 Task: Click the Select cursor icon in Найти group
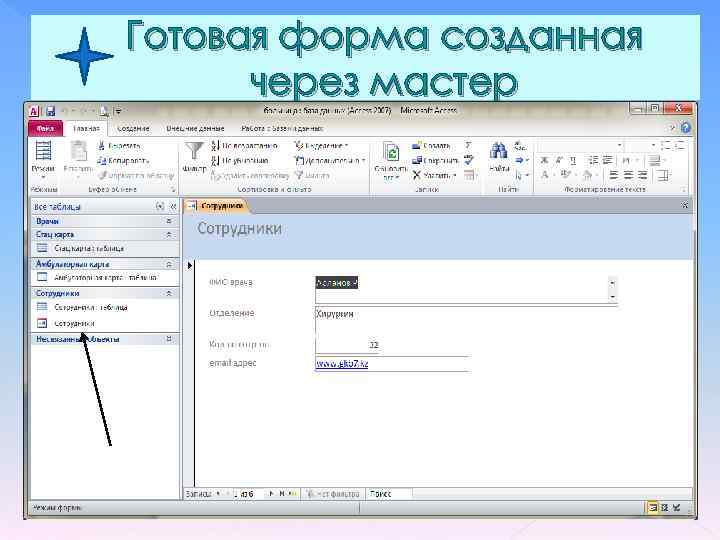[521, 175]
